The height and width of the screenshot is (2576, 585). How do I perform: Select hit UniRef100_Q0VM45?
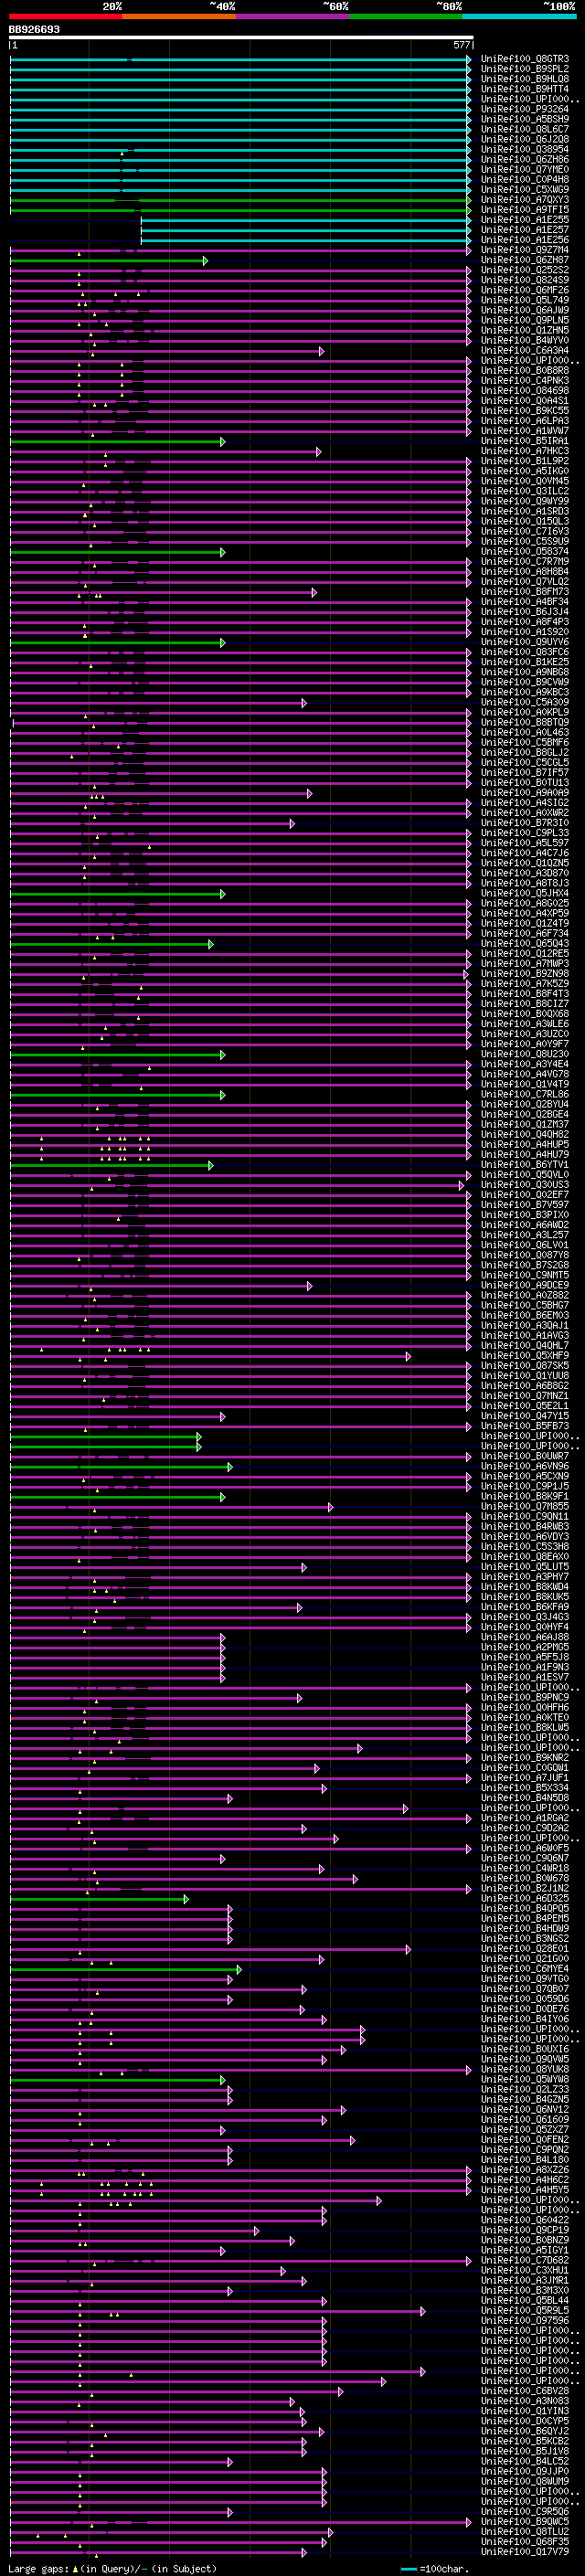[525, 481]
